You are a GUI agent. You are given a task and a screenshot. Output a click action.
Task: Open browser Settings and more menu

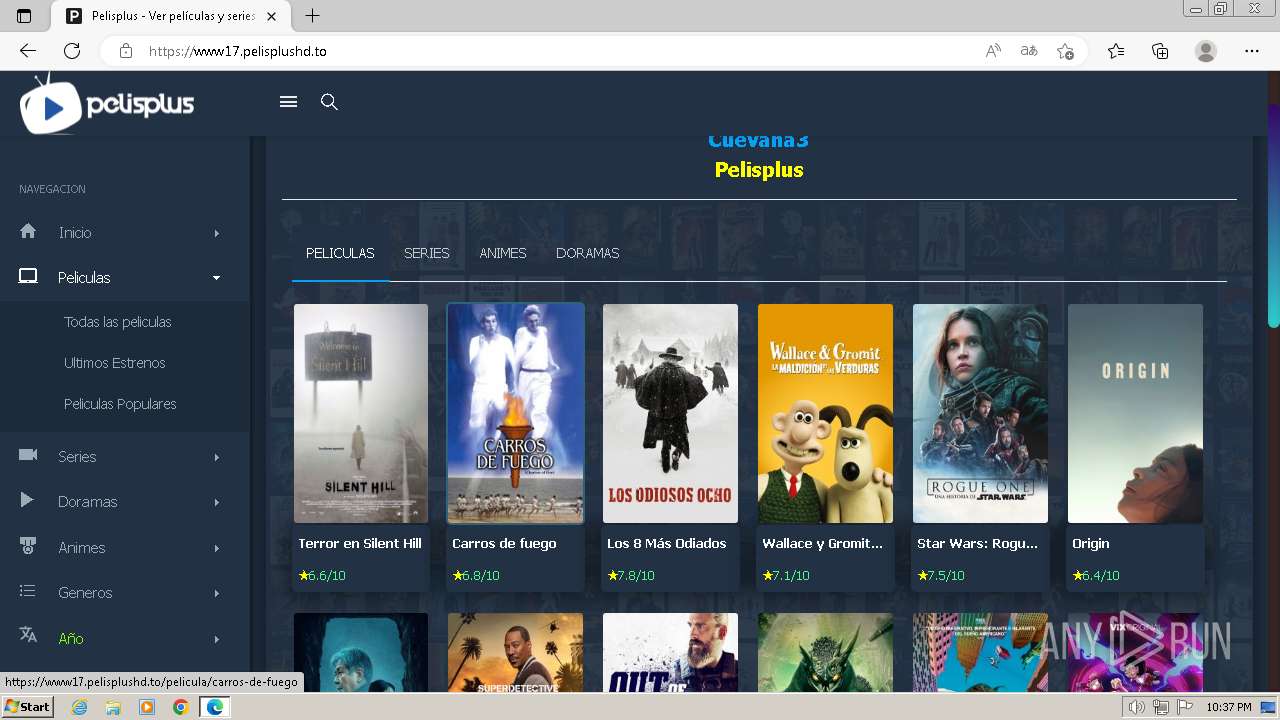click(1252, 51)
